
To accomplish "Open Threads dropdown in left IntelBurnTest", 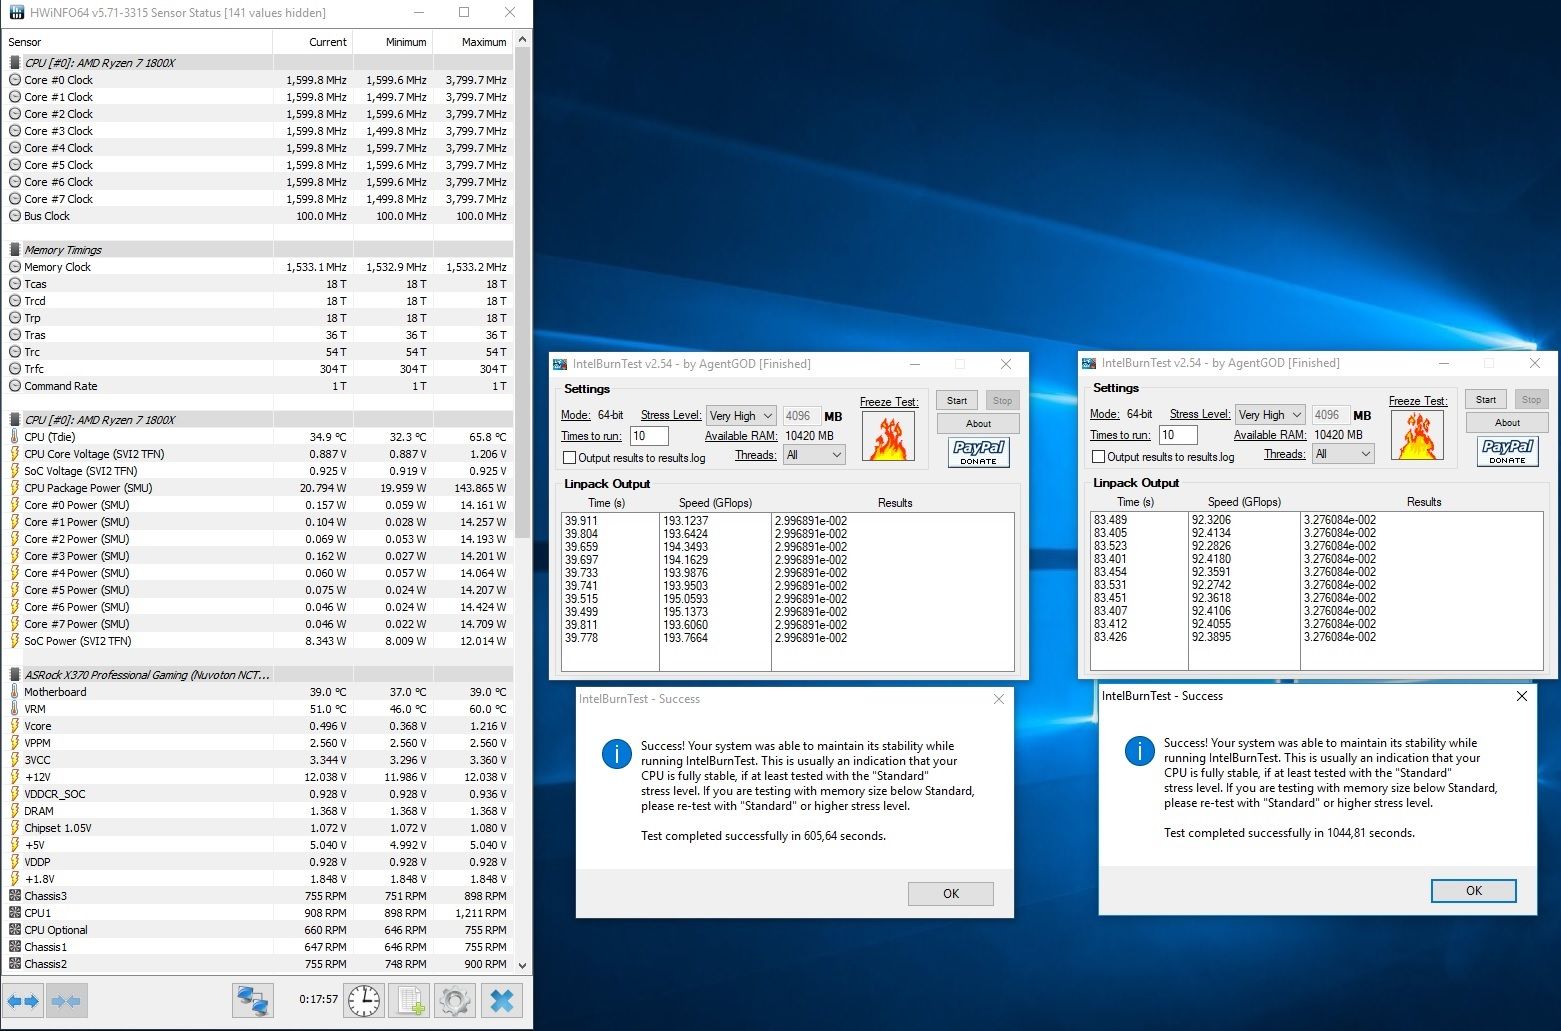I will tap(815, 455).
